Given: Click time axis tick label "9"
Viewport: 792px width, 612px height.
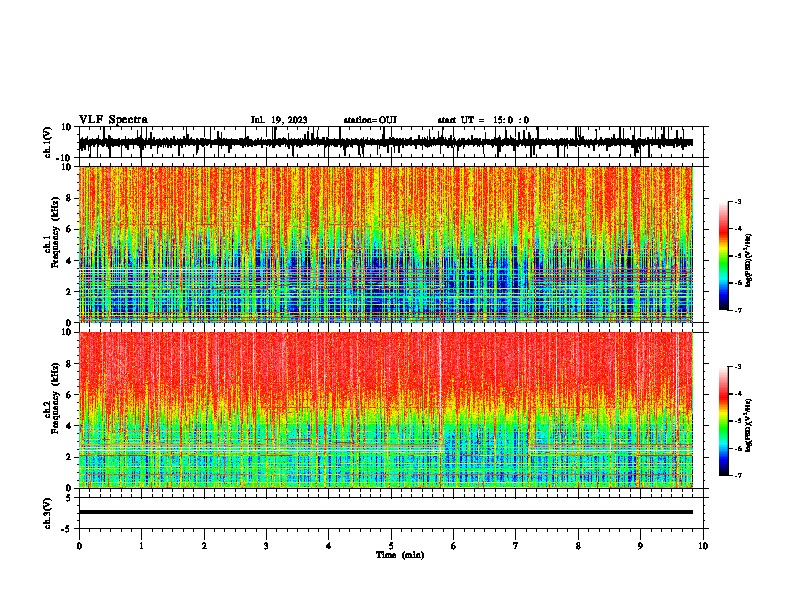Looking at the screenshot, I should [640, 546].
